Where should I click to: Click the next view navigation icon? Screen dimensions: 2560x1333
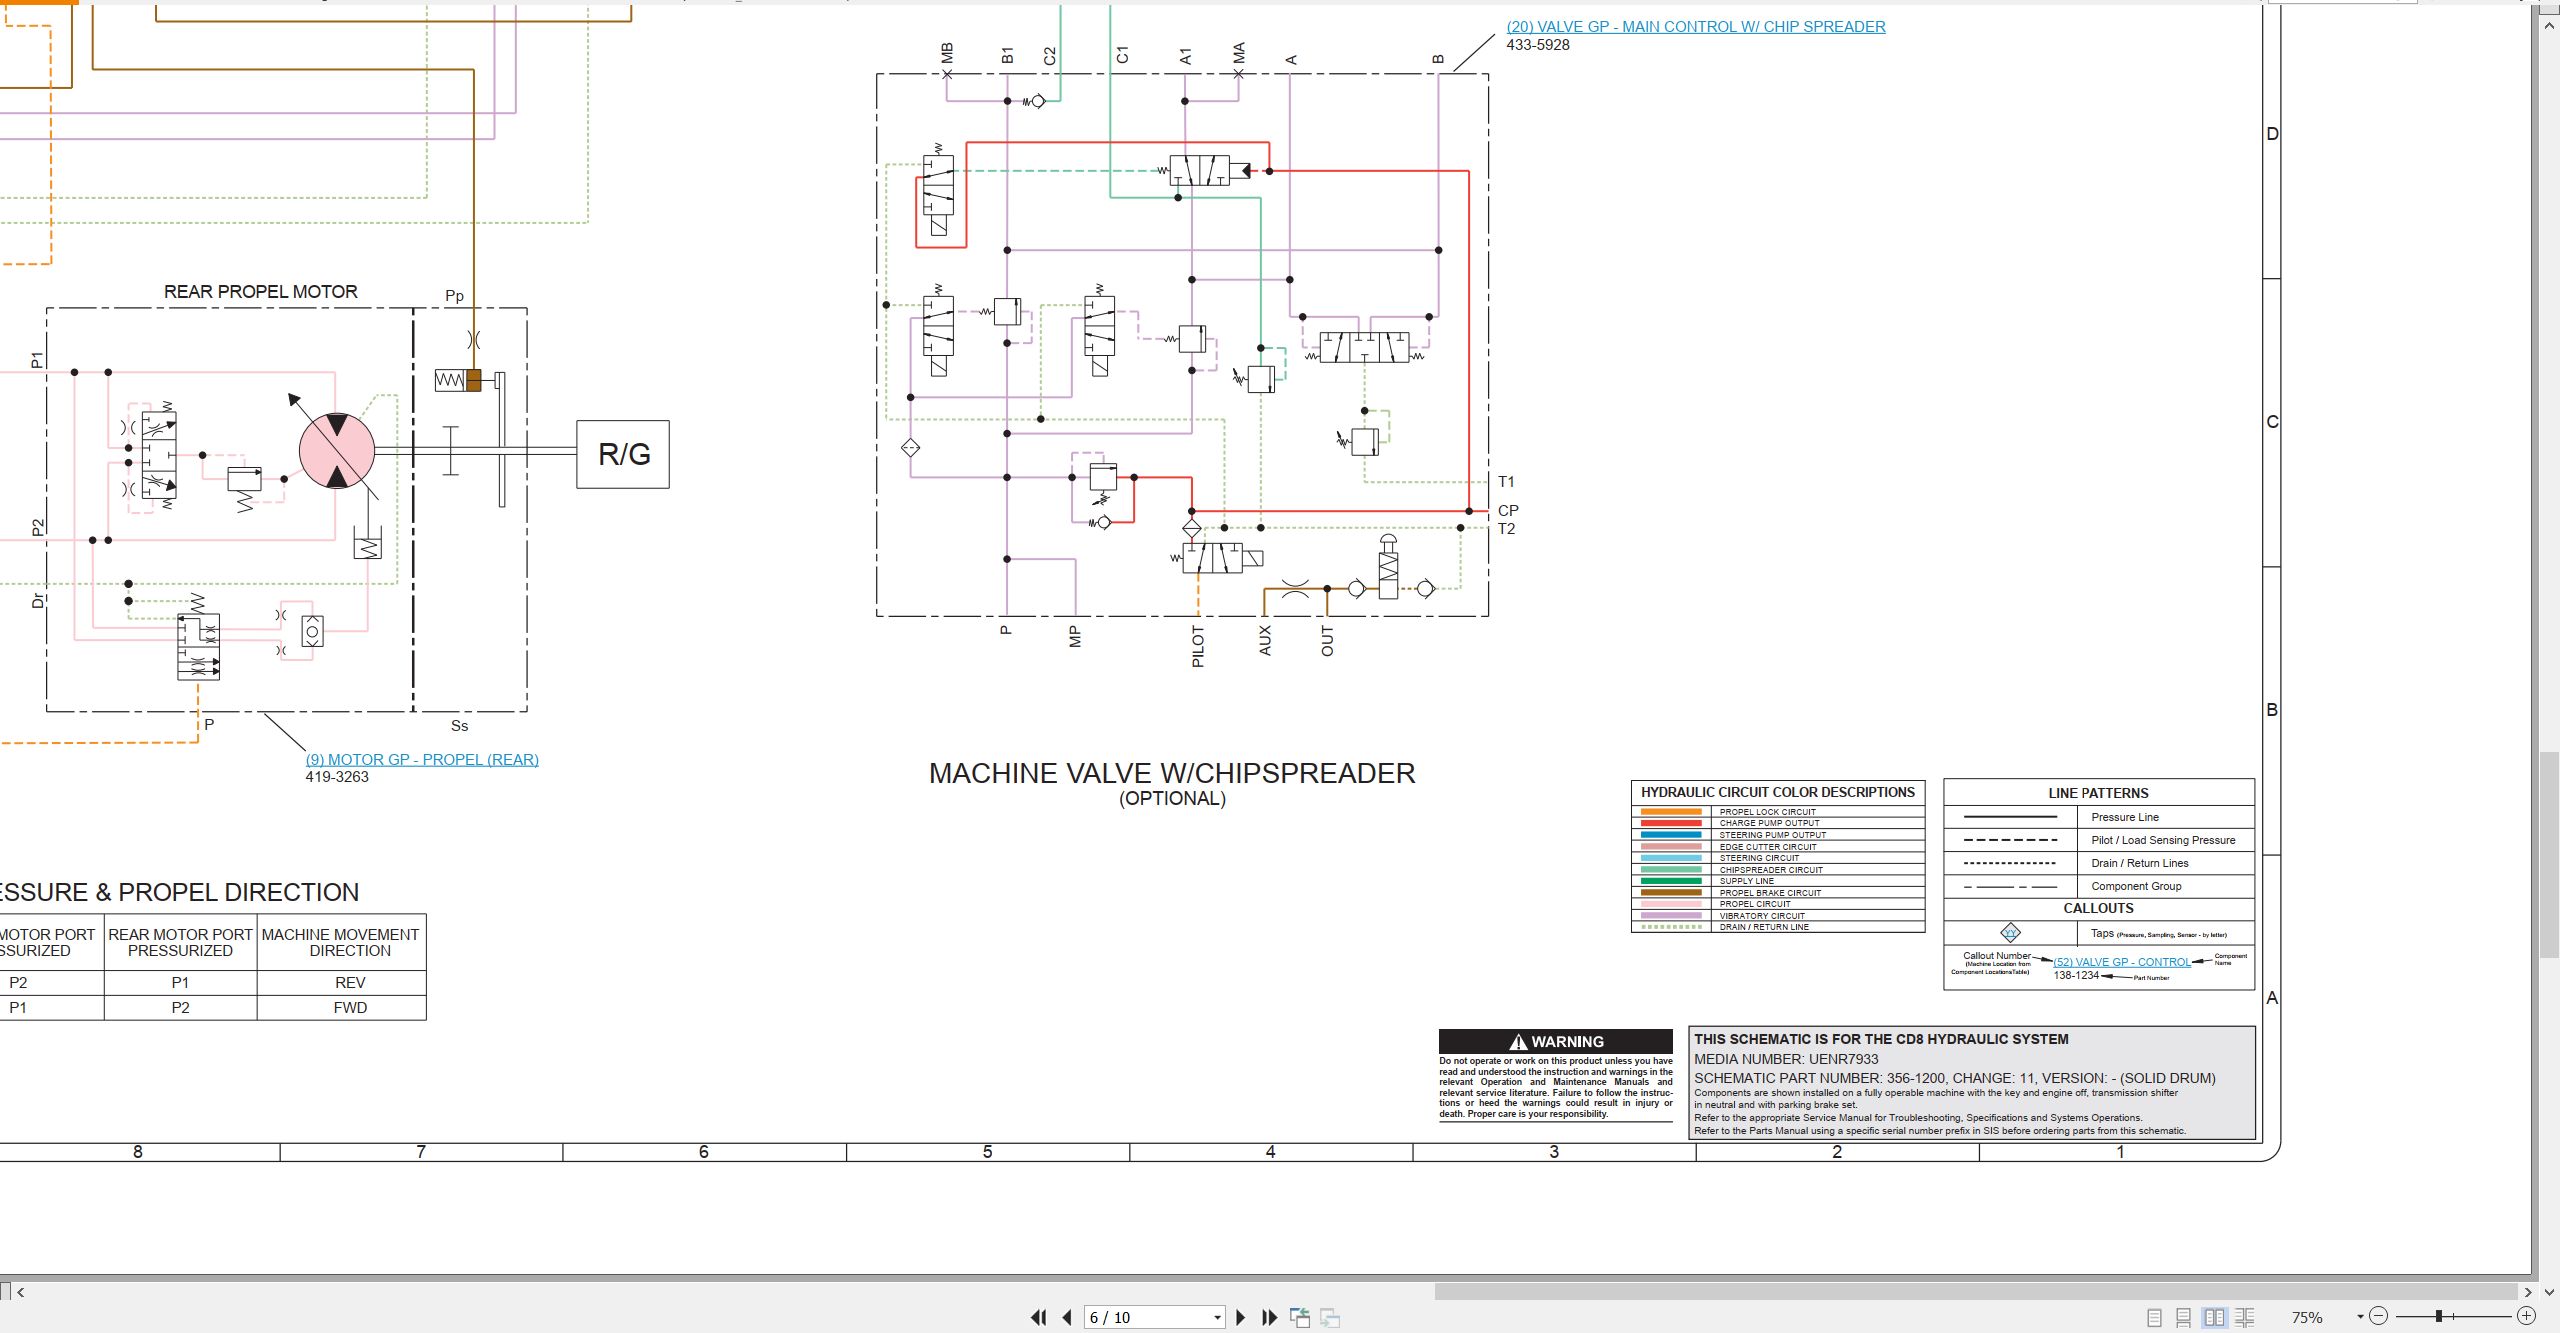[x=1330, y=1318]
